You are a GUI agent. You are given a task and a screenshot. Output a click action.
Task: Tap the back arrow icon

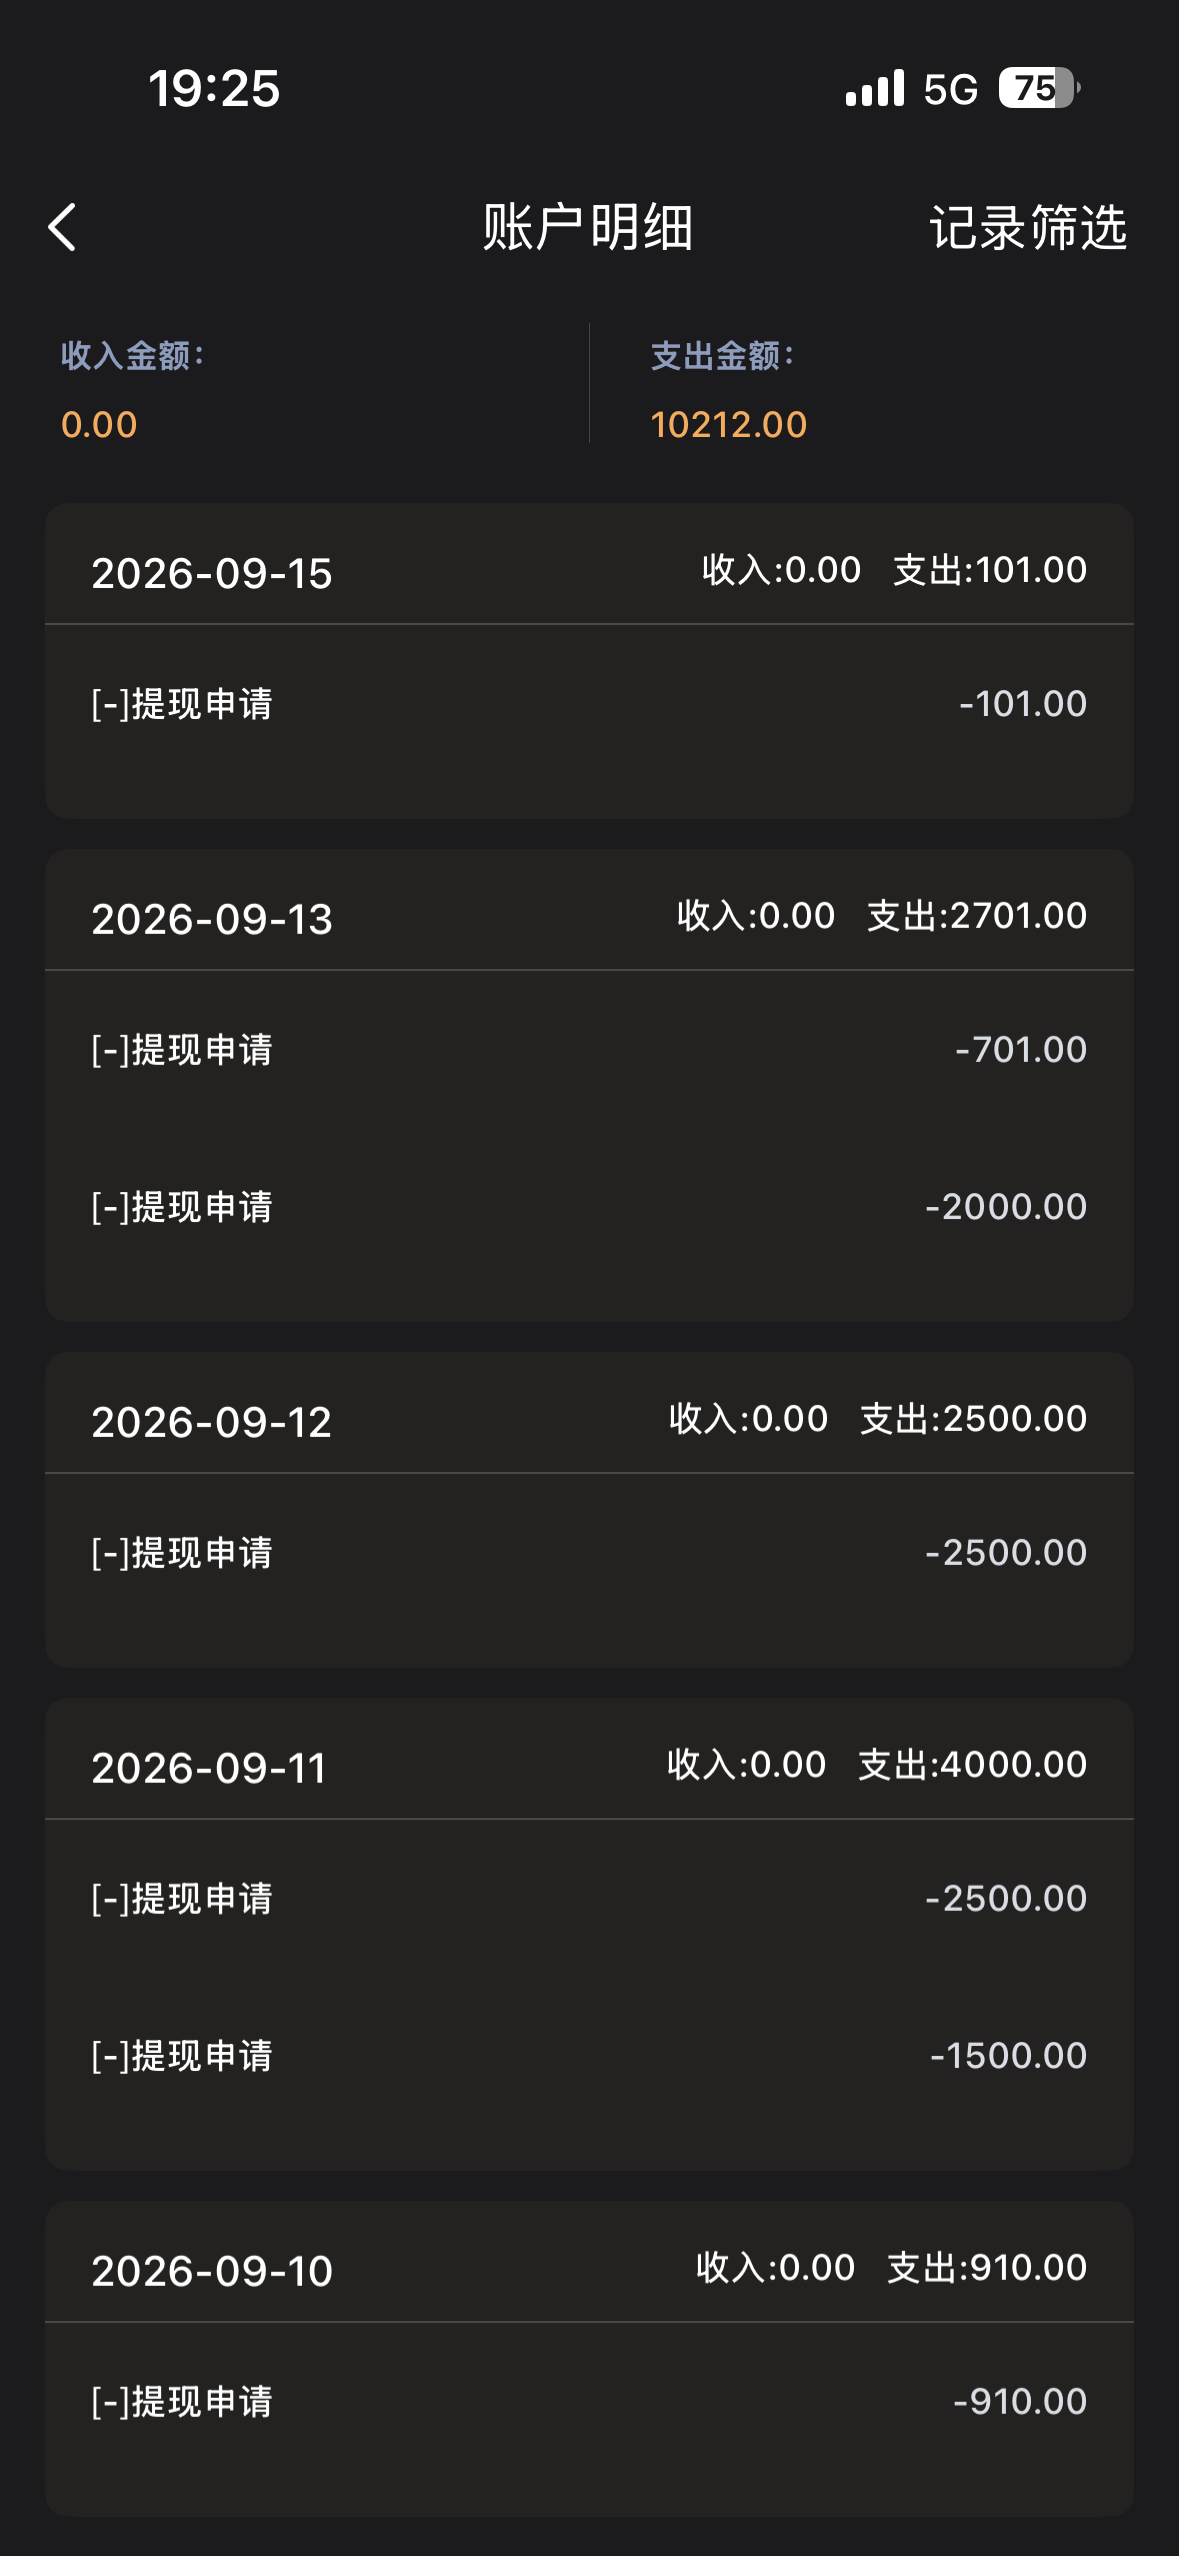tap(62, 227)
